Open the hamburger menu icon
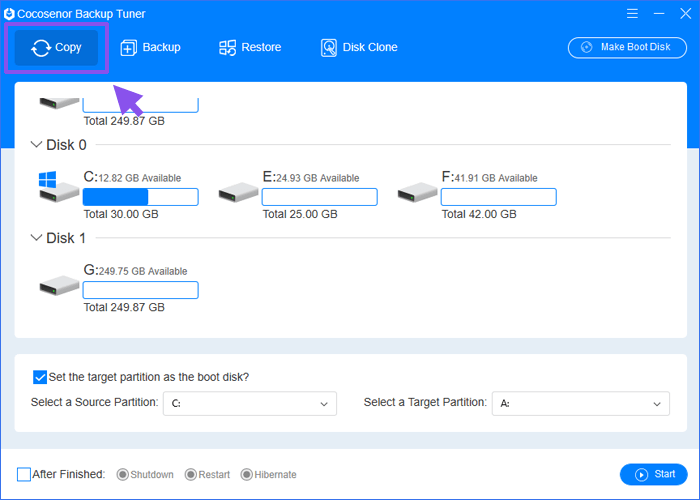This screenshot has width=700, height=500. coord(632,13)
